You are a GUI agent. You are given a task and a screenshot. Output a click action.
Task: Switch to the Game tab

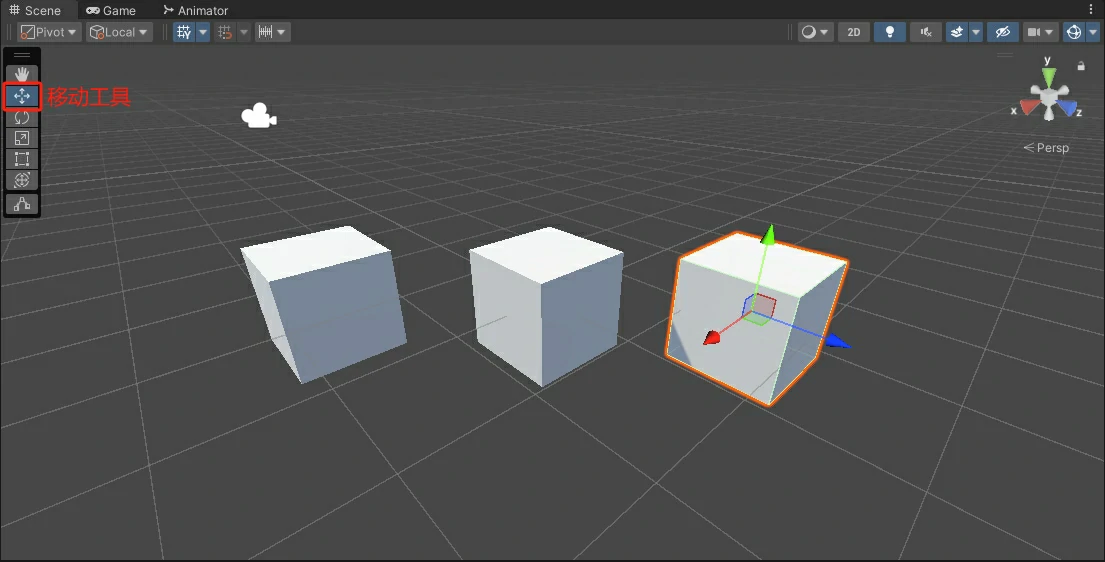(111, 10)
